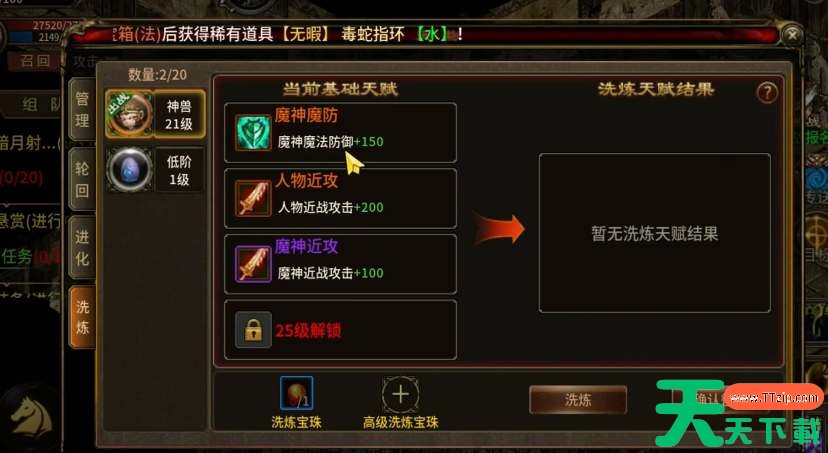Click the 洗炼 refine button
The height and width of the screenshot is (453, 828).
578,400
